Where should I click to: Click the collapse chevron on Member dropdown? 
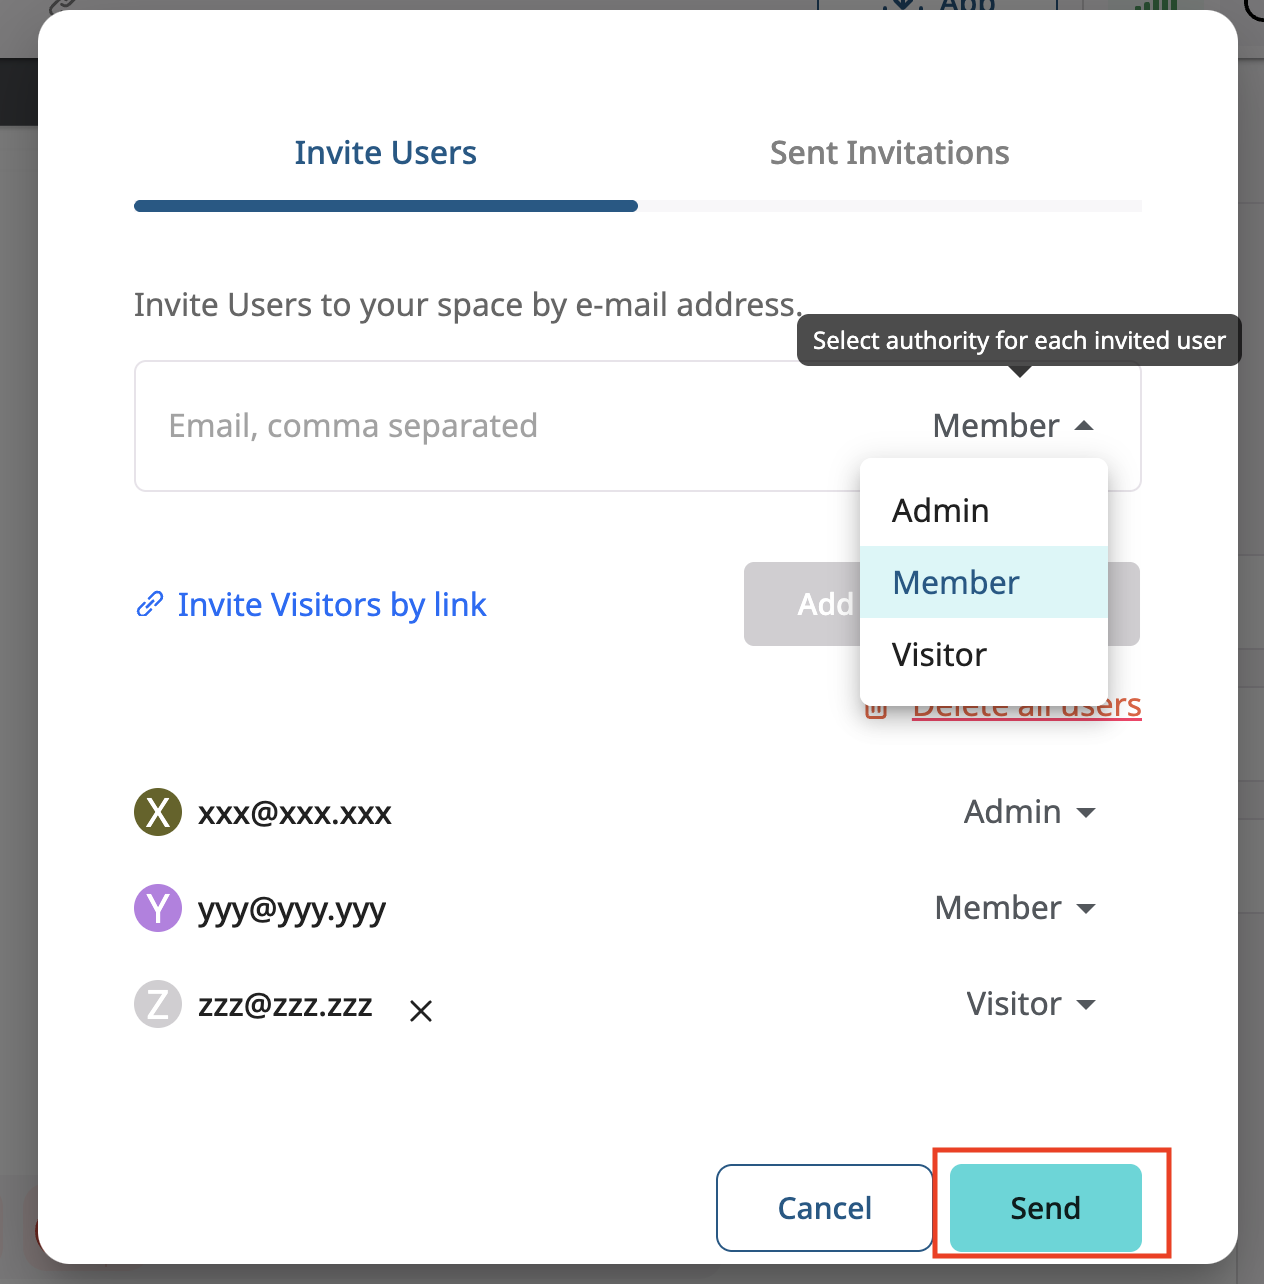1085,425
